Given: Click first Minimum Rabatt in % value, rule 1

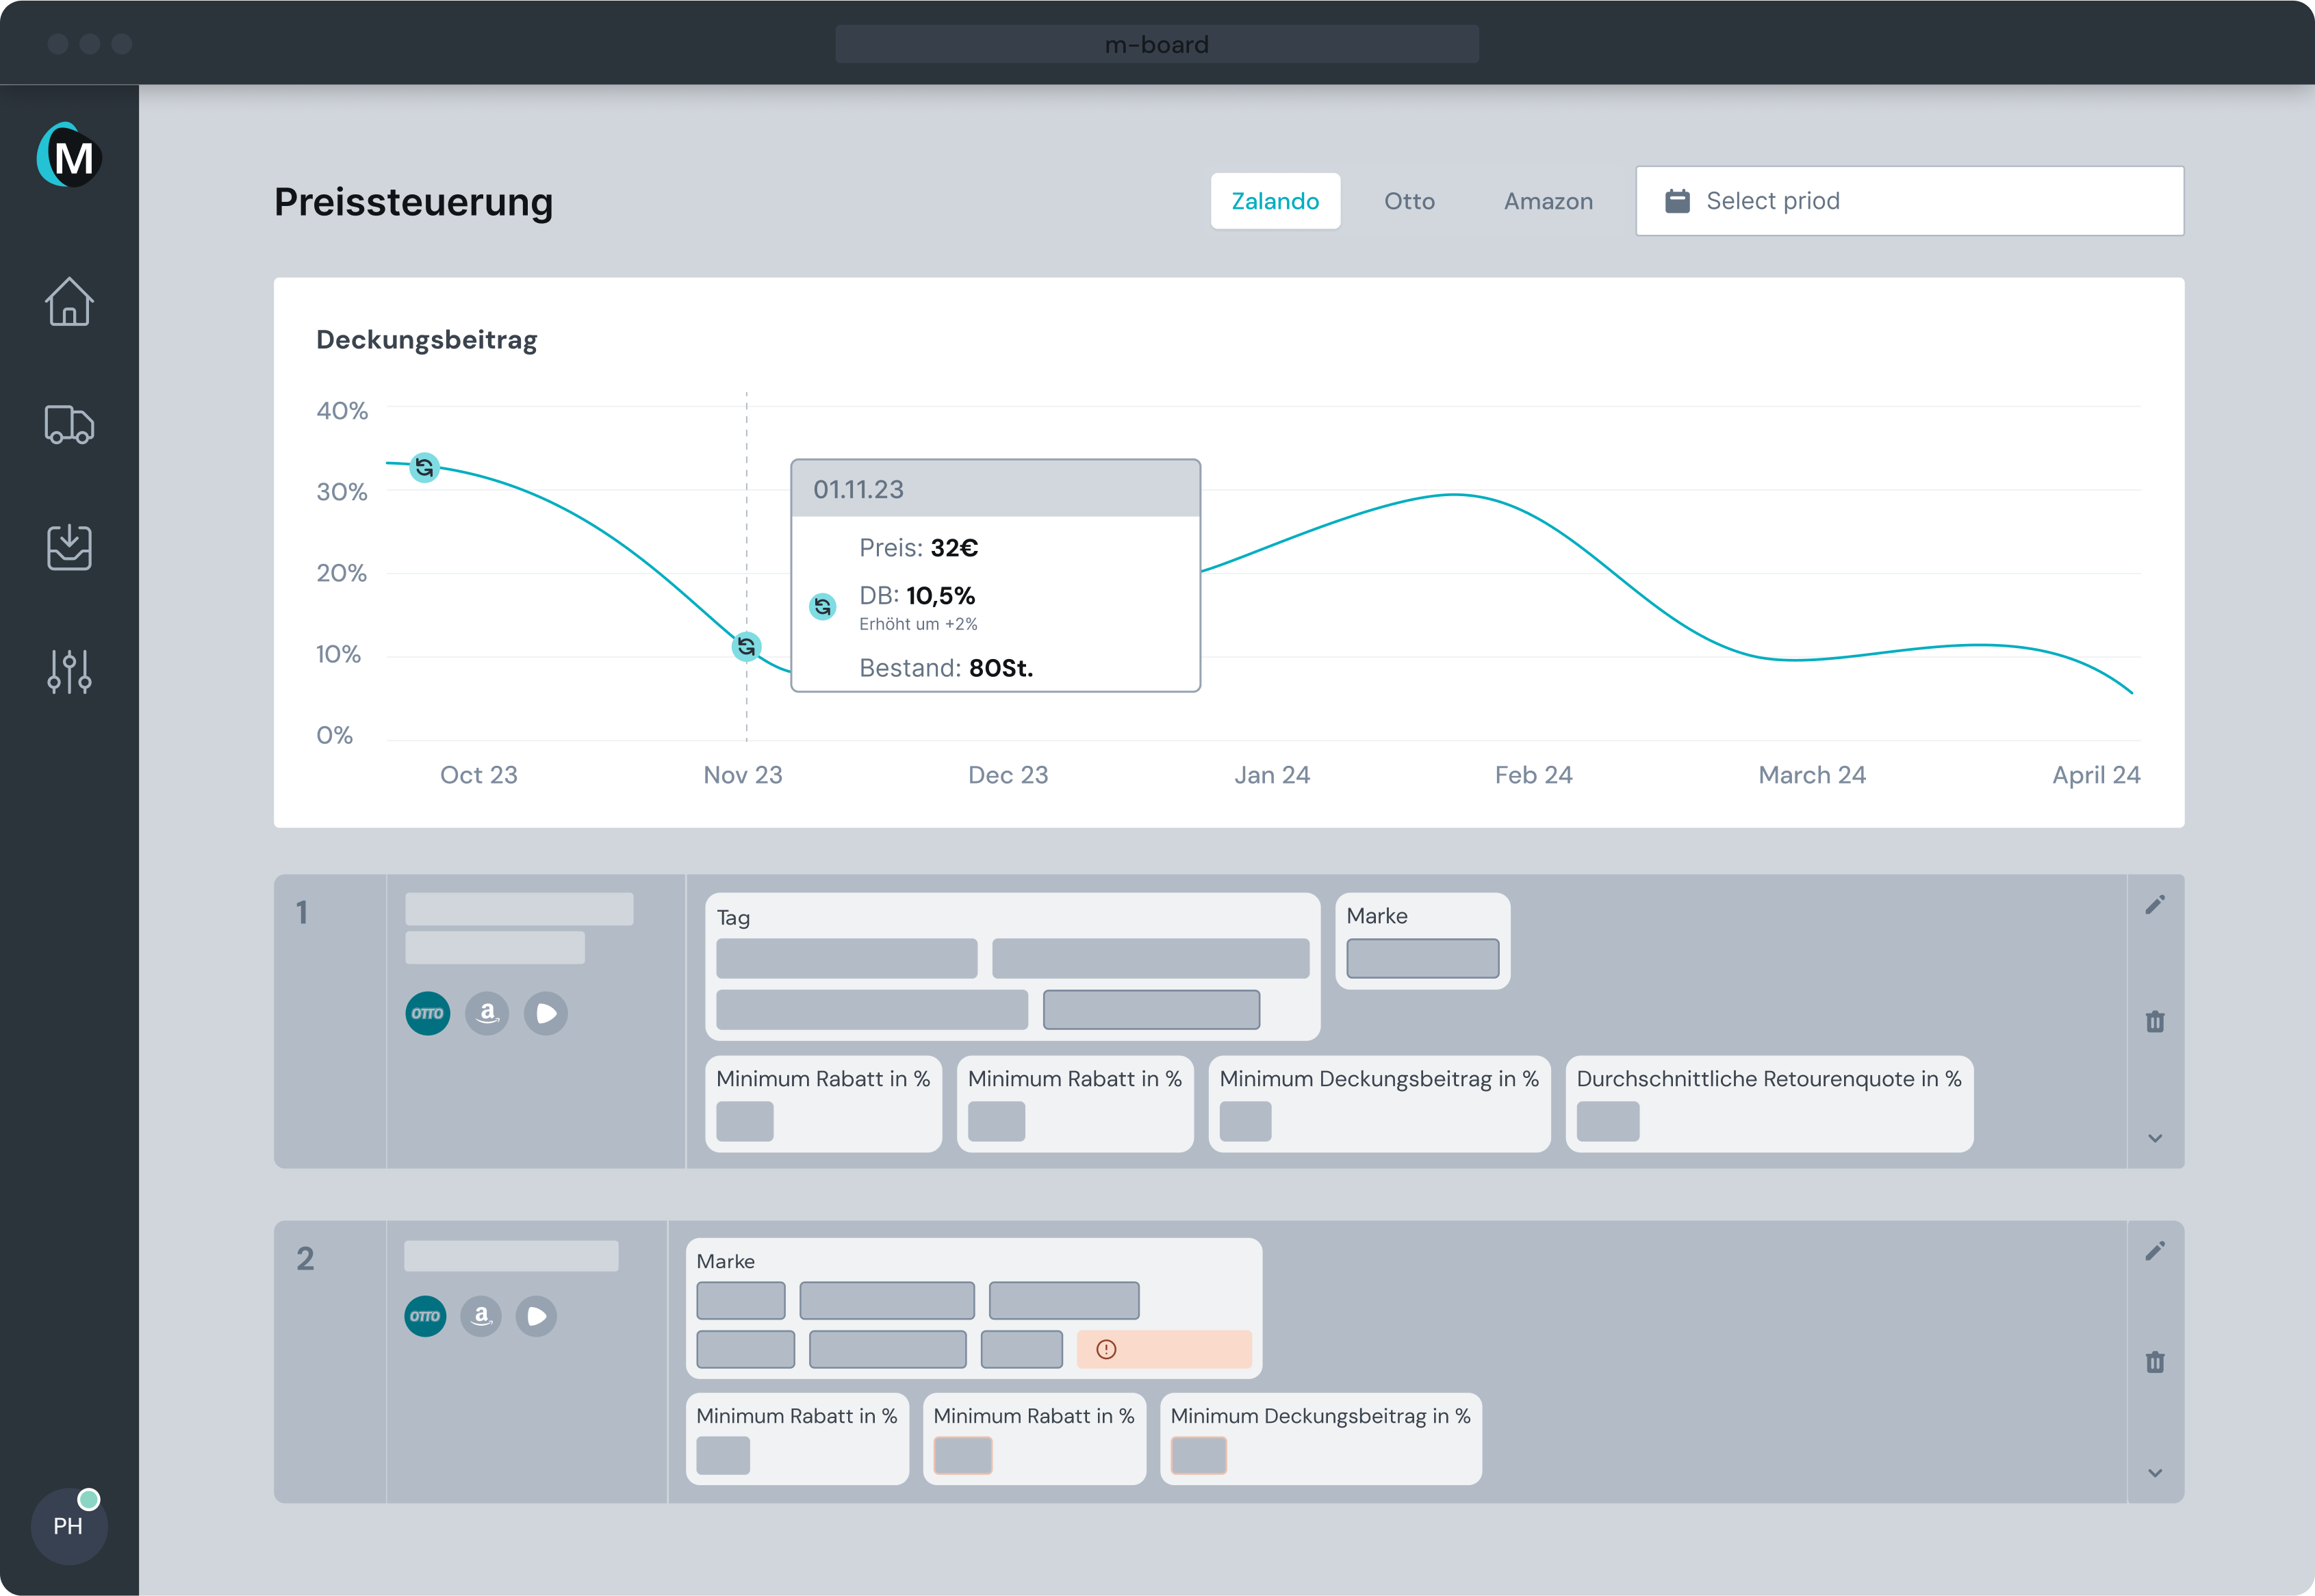Looking at the screenshot, I should click(x=745, y=1121).
